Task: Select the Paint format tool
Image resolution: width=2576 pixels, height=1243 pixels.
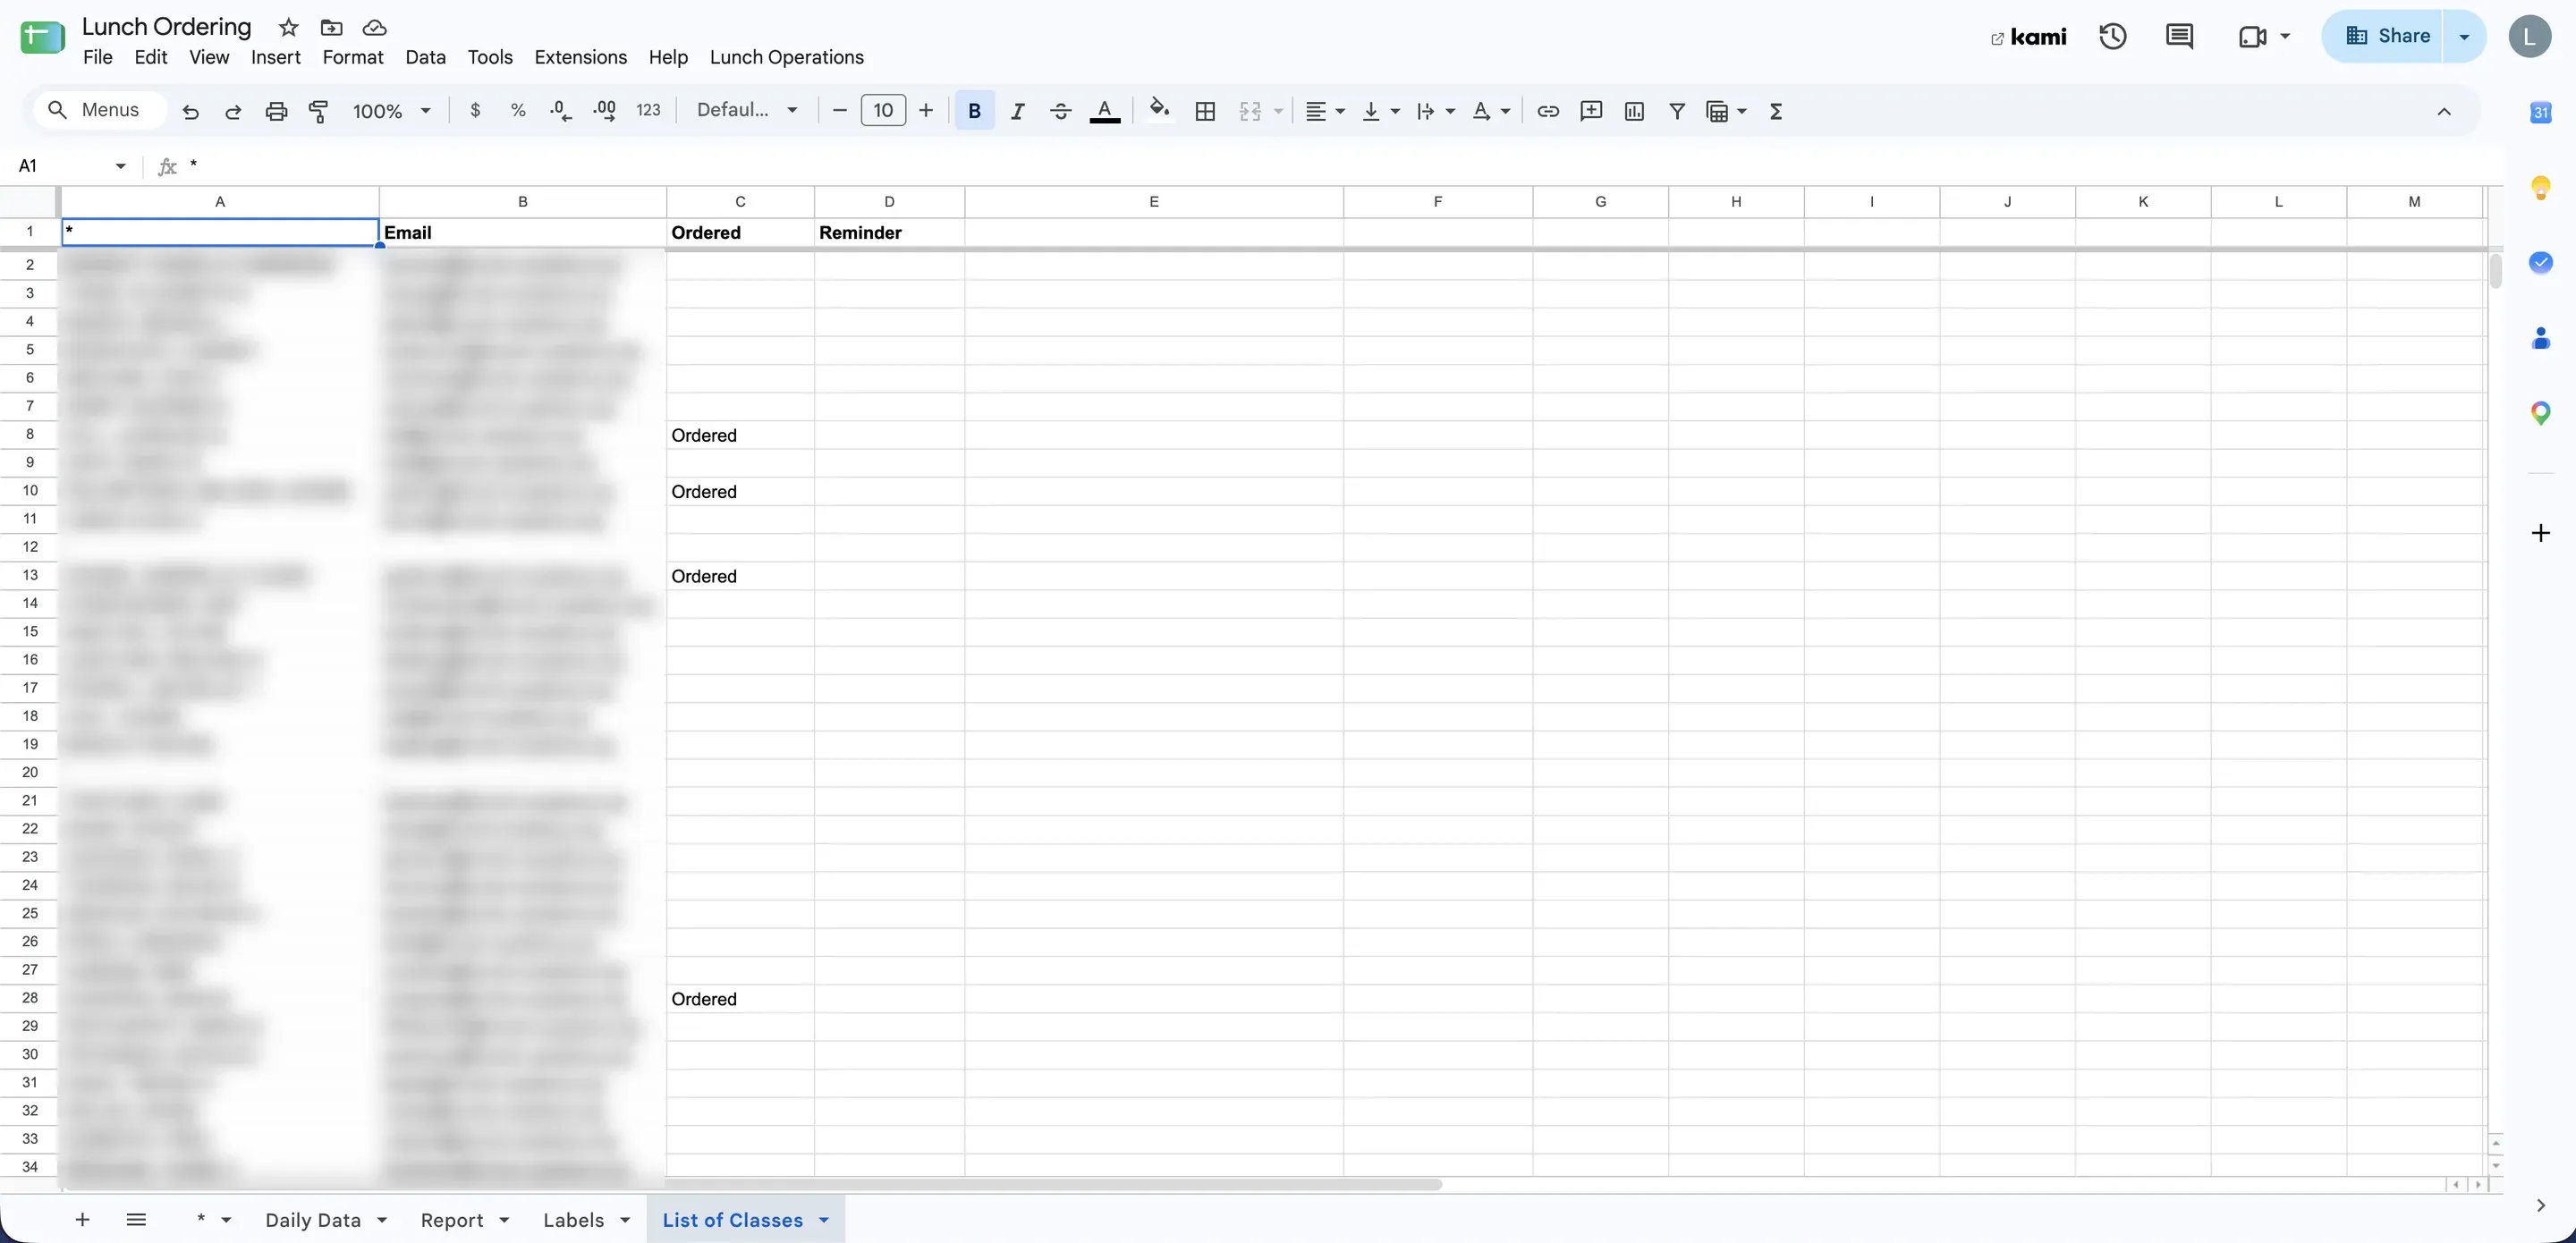Action: [x=319, y=111]
